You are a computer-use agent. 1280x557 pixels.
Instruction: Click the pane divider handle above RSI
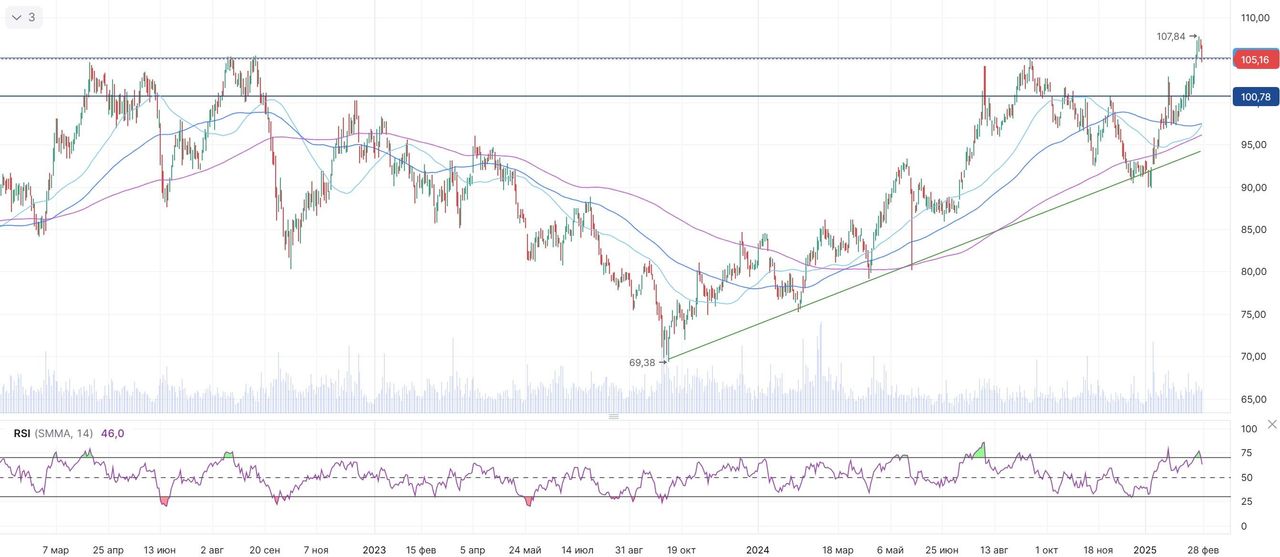click(613, 416)
